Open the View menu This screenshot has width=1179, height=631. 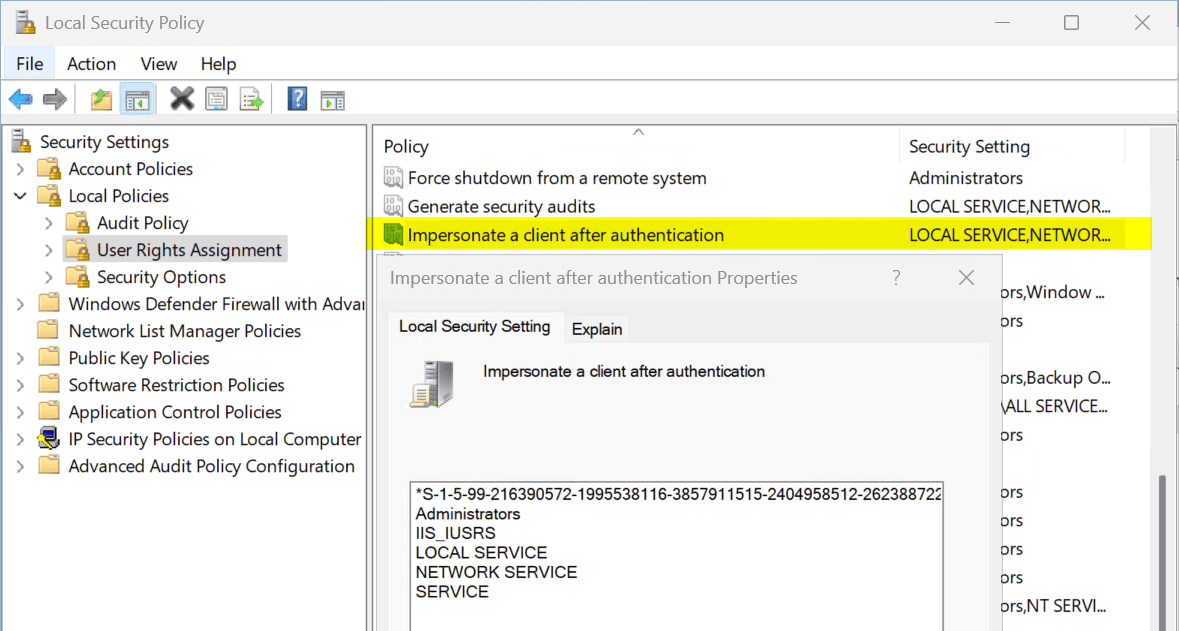pyautogui.click(x=158, y=64)
